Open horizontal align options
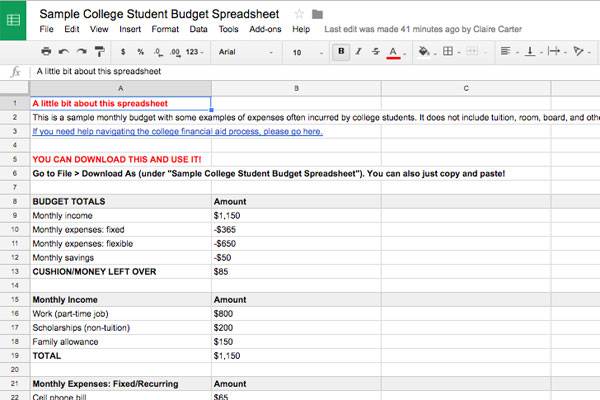 tap(505, 51)
